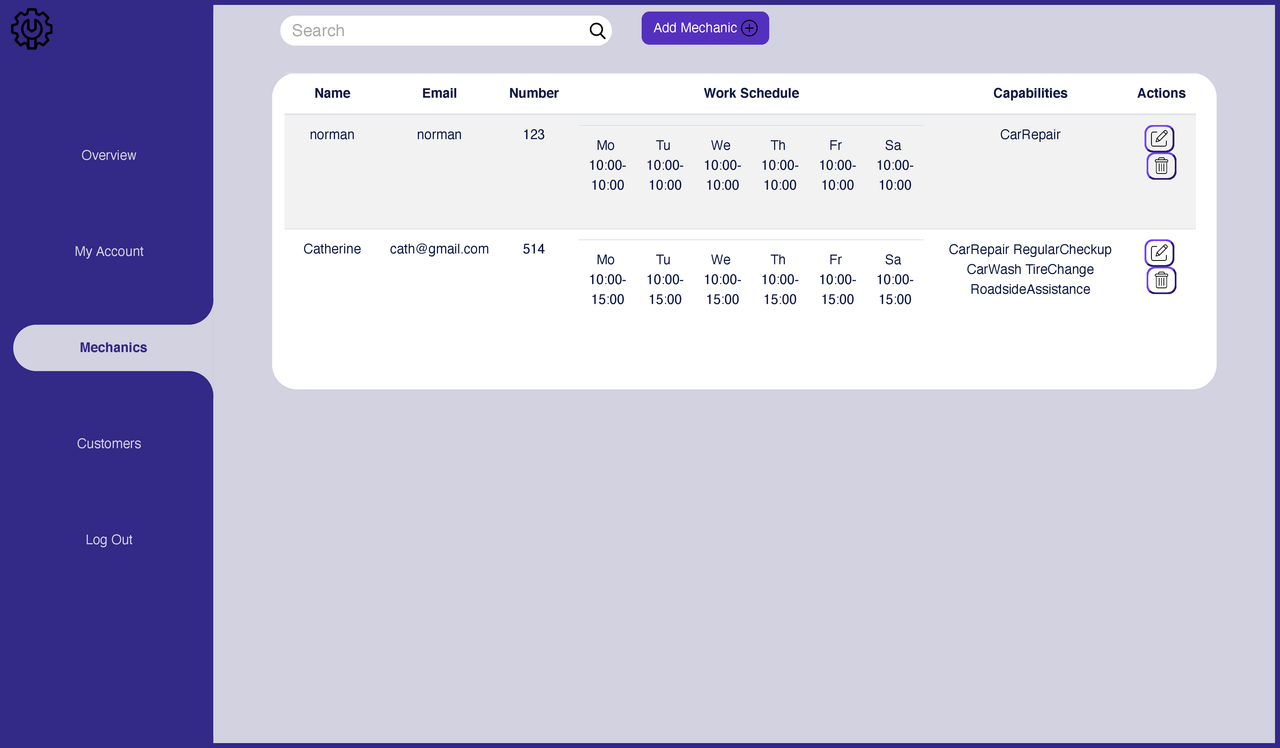The height and width of the screenshot is (748, 1280).
Task: Click Catherine's 'RoadsideAssistance' capability
Action: (x=1030, y=289)
